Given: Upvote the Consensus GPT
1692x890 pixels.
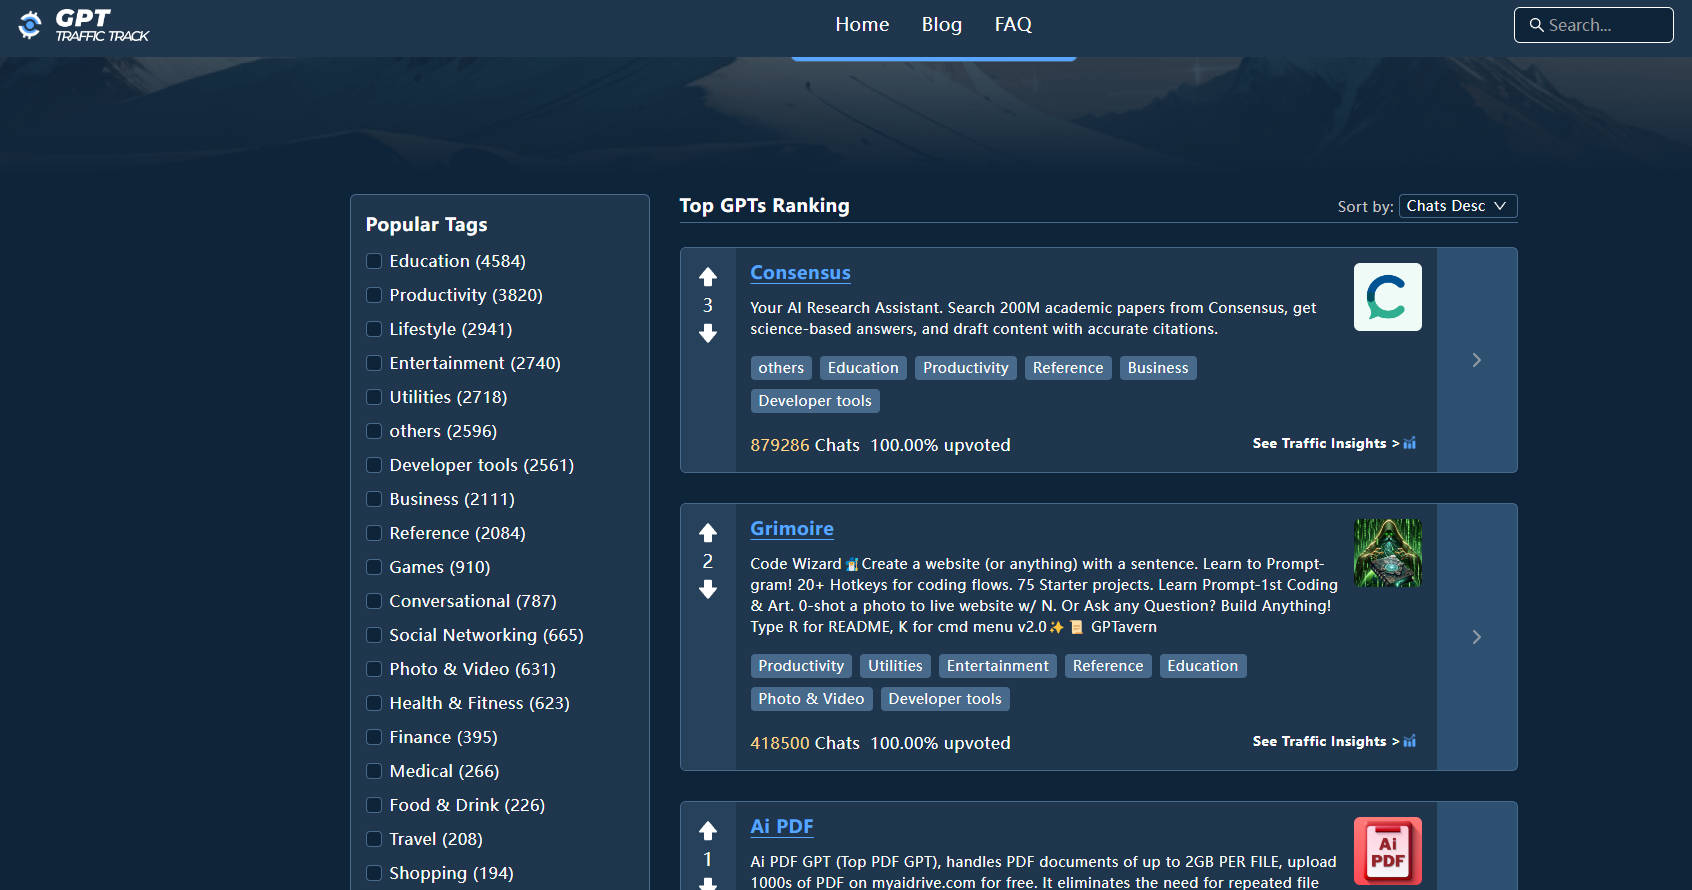Looking at the screenshot, I should point(708,277).
